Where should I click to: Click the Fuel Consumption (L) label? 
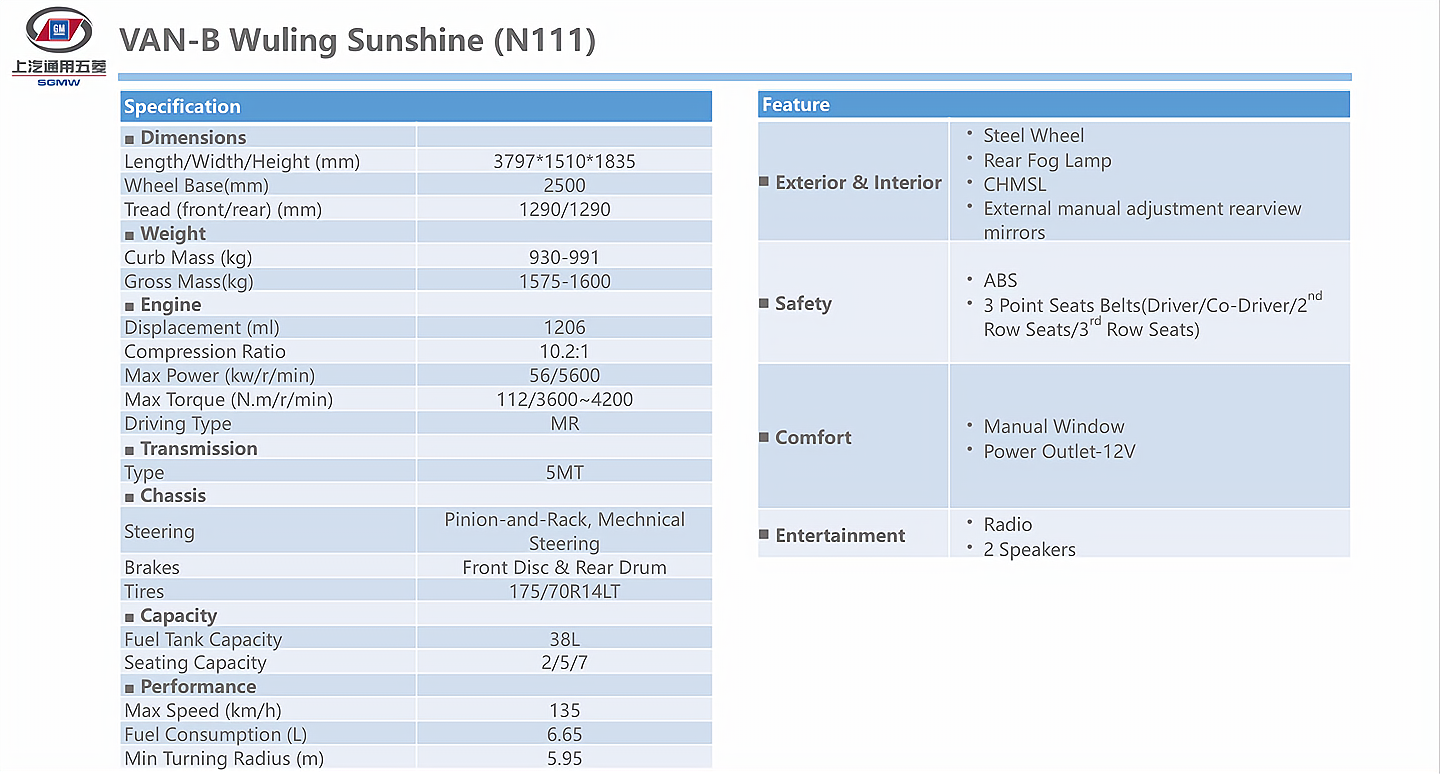[215, 734]
